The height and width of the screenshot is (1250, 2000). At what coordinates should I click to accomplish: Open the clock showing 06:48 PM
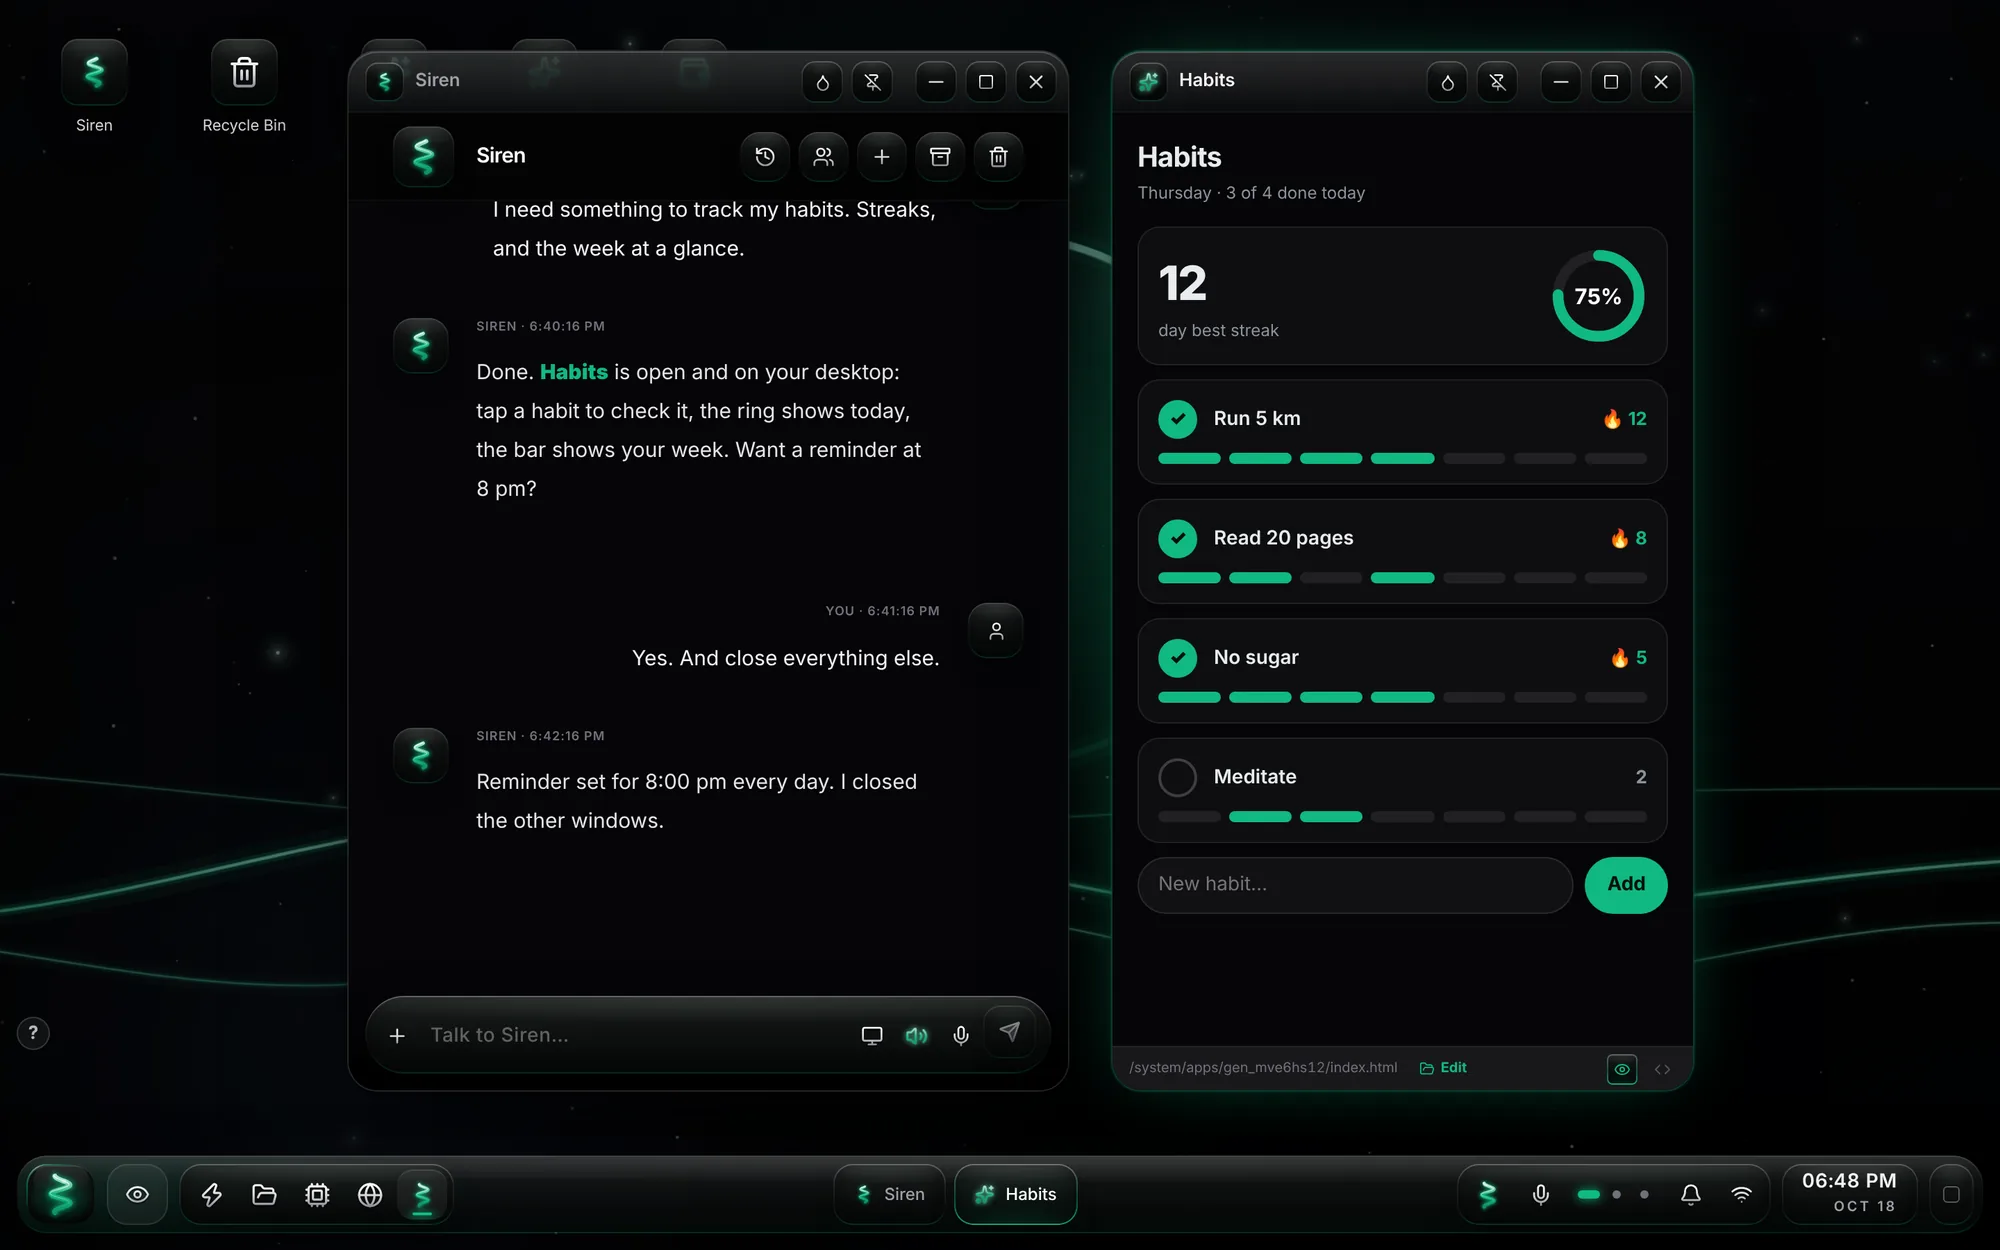[1849, 1192]
